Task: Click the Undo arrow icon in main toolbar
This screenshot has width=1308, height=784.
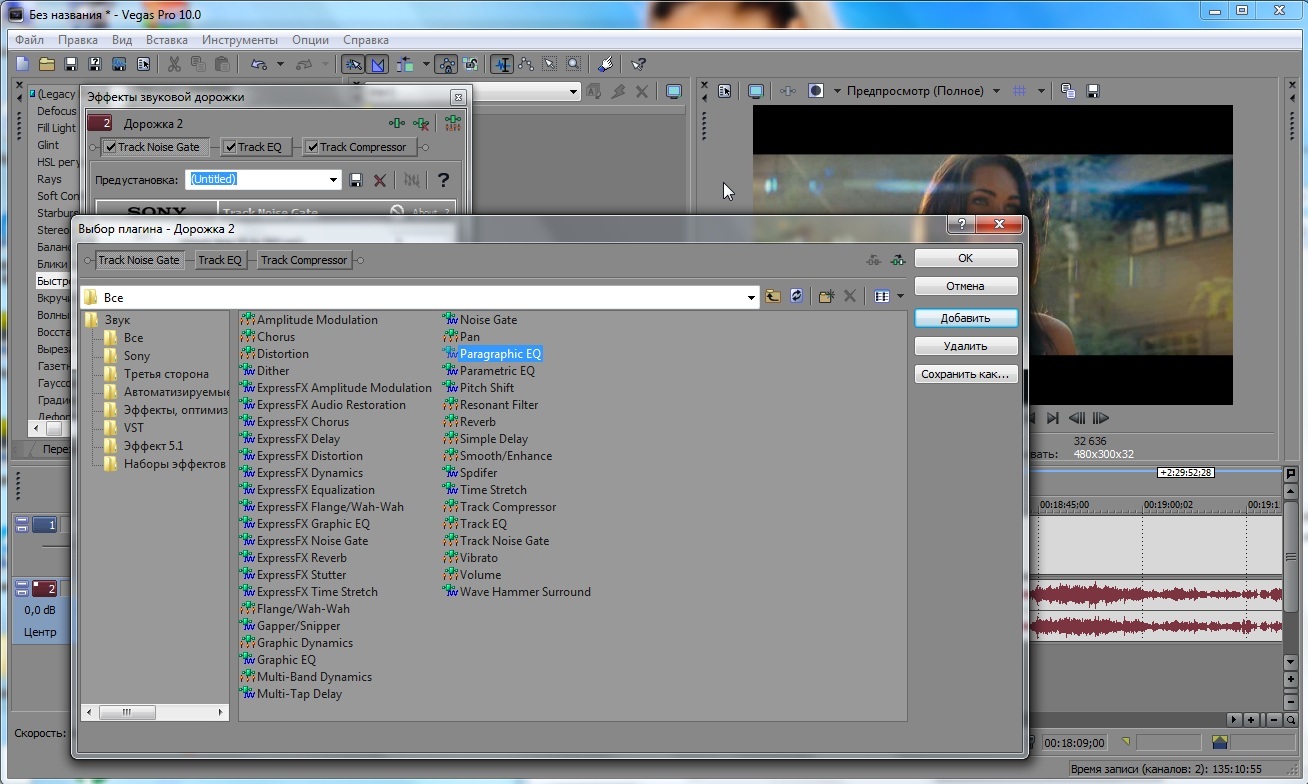Action: tap(259, 64)
